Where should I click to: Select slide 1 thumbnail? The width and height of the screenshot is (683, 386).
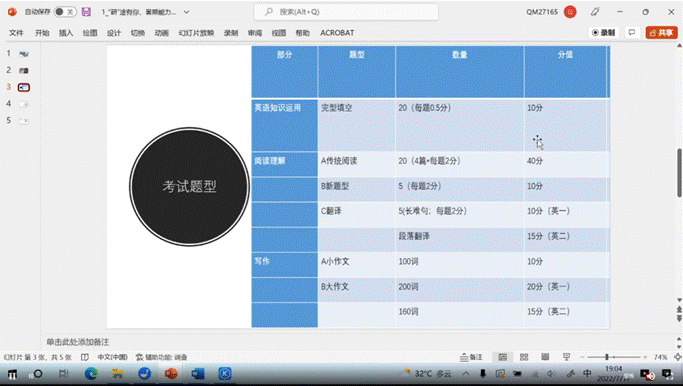coord(24,54)
